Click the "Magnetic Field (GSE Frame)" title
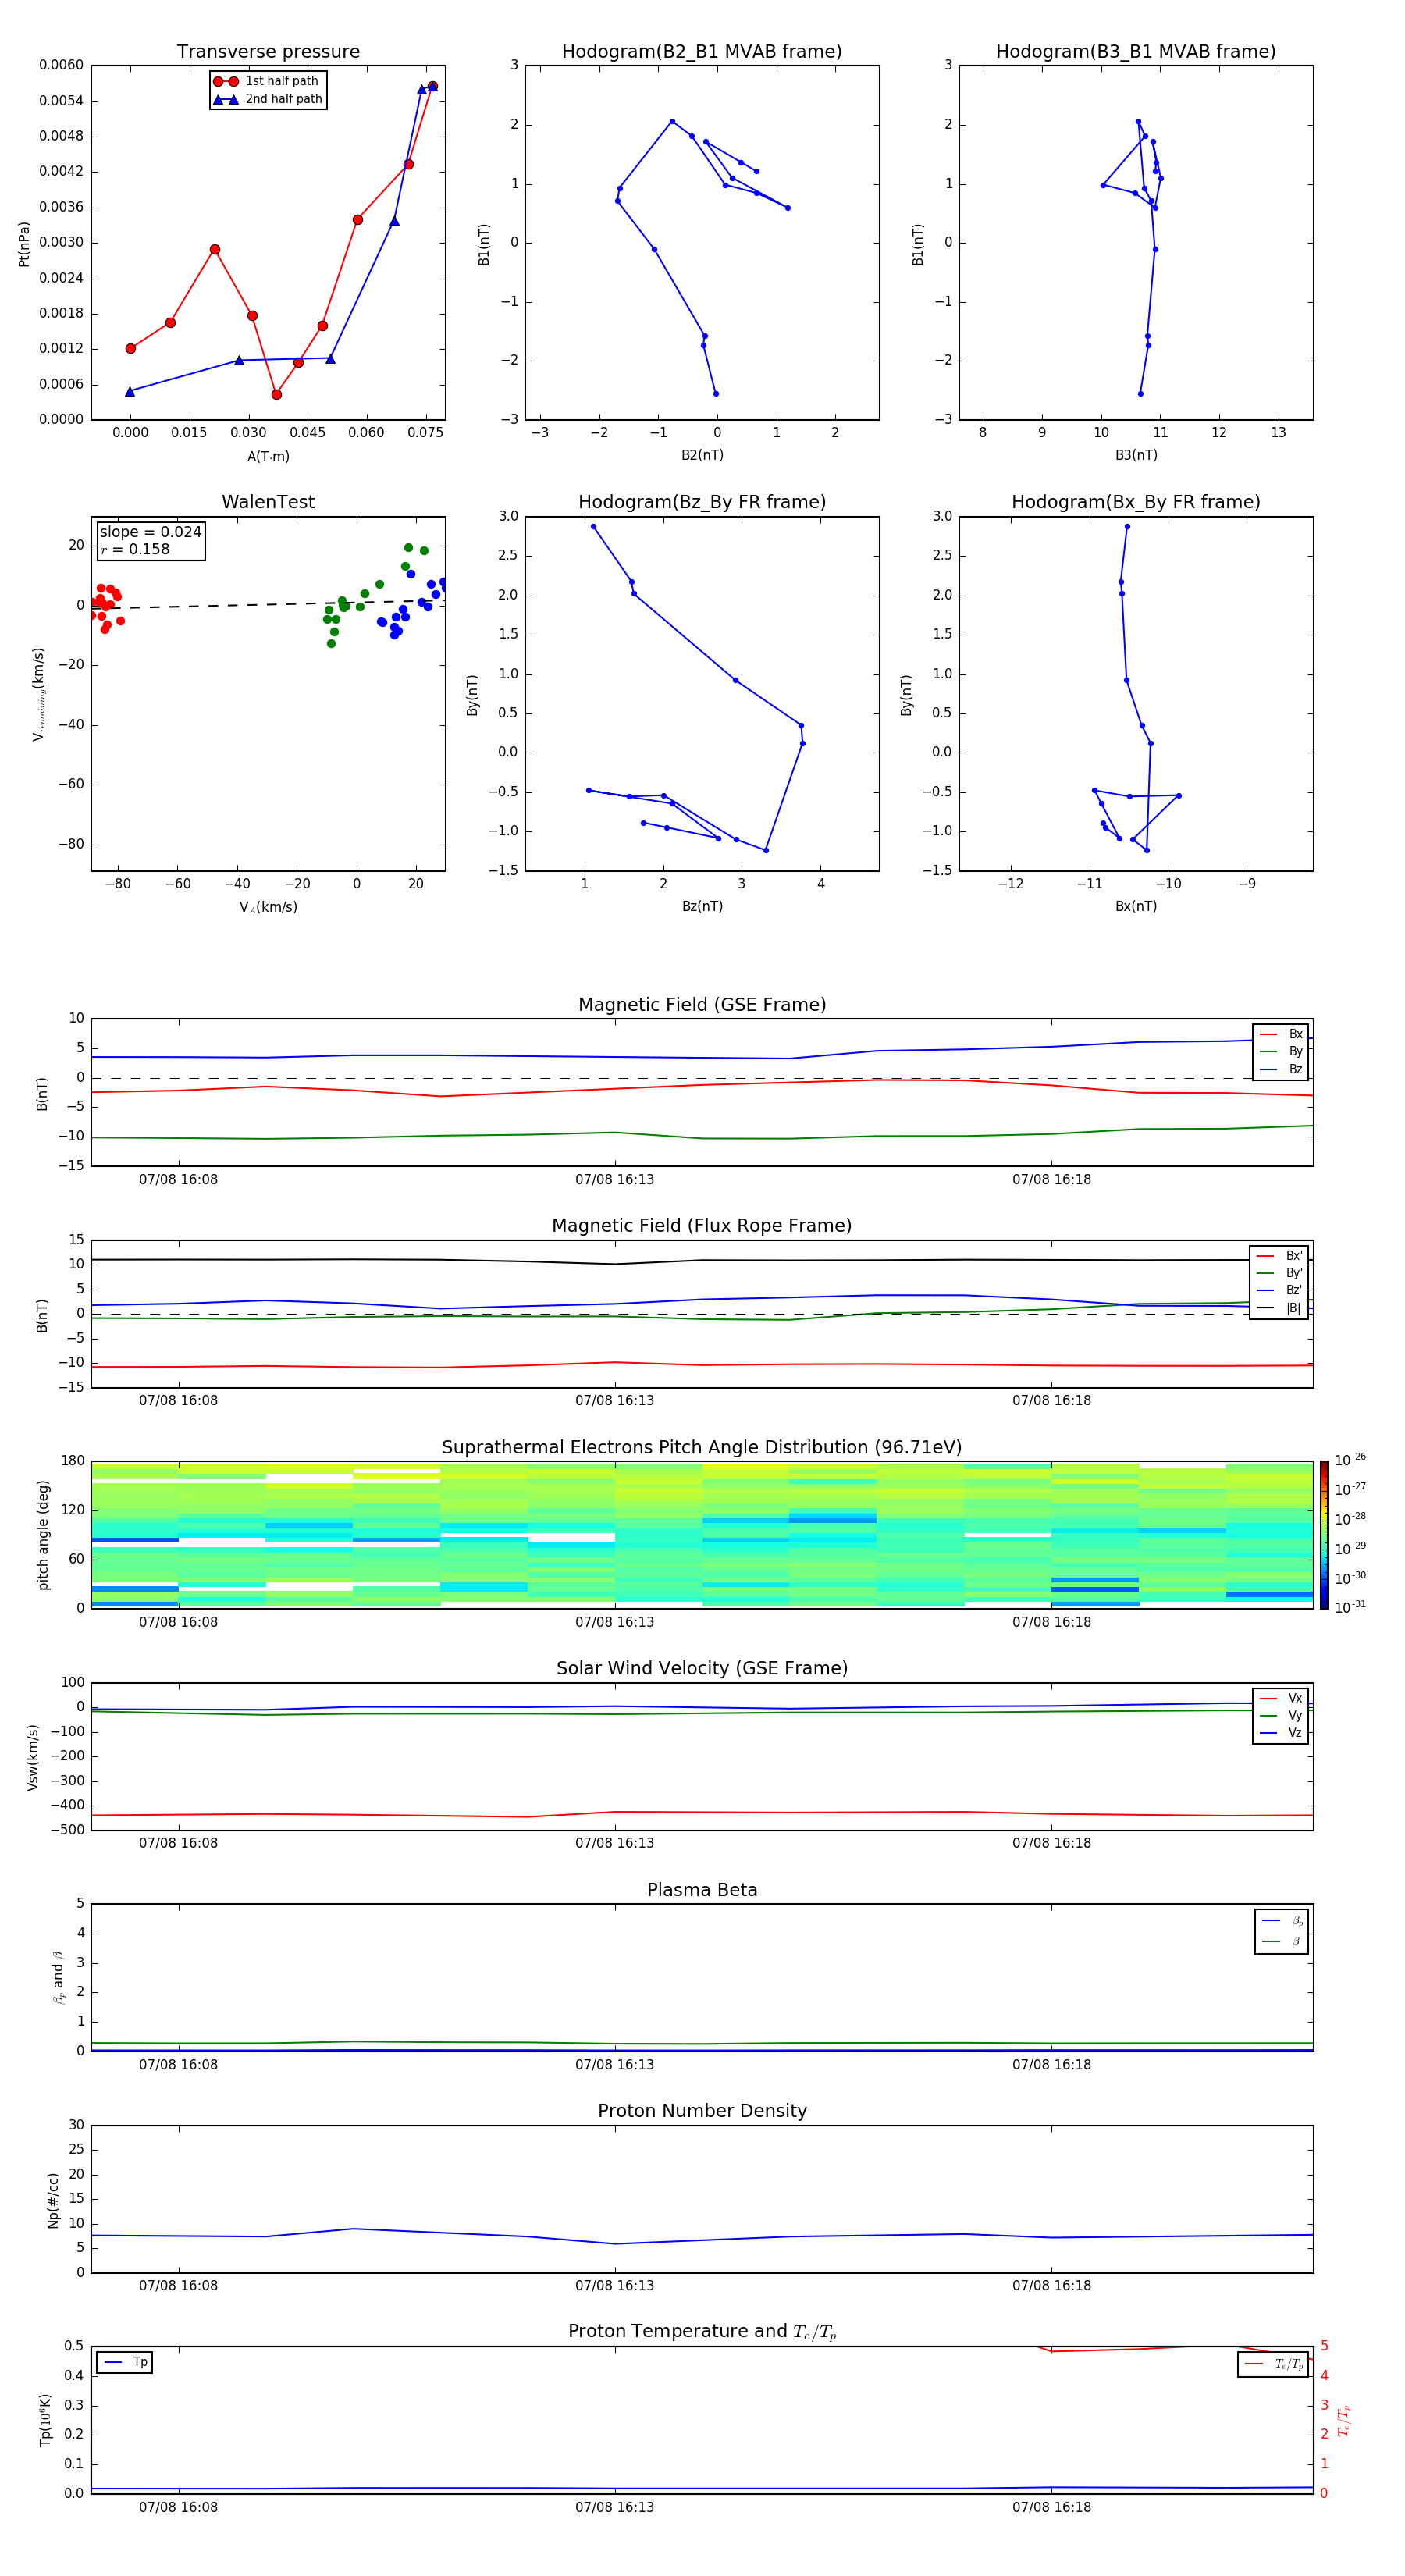This screenshot has height=2576, width=1405. [702, 1004]
